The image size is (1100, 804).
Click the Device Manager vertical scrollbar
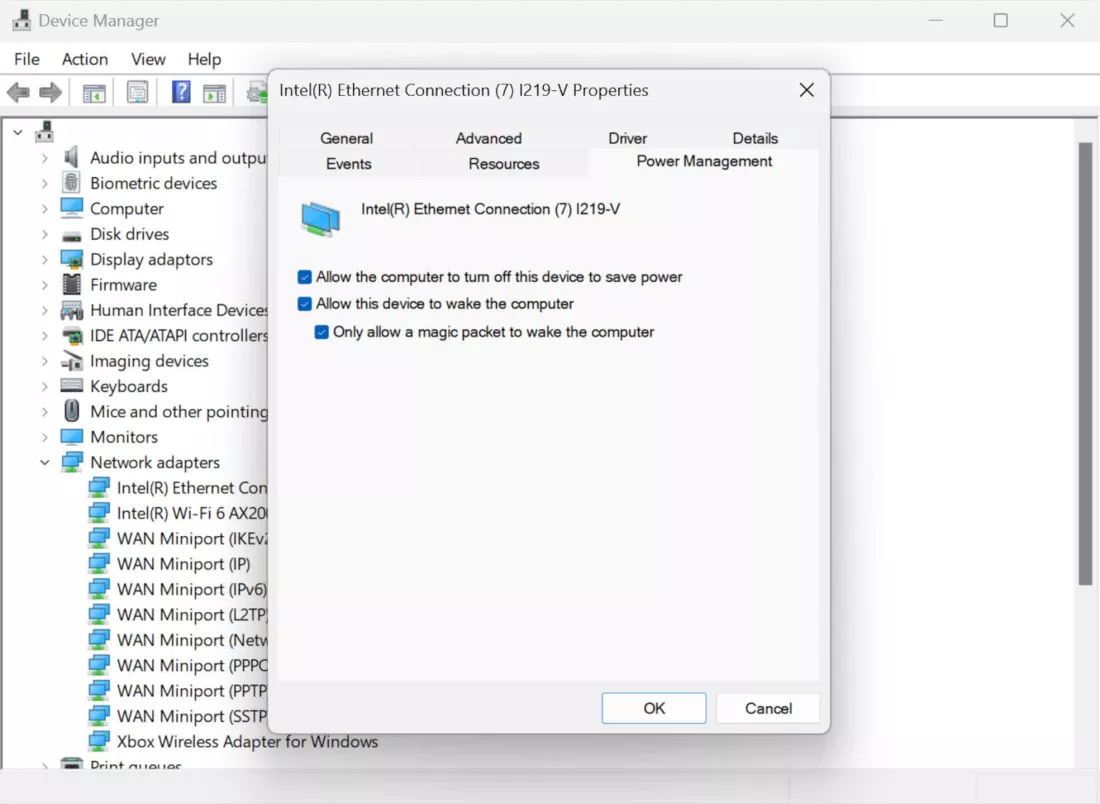pyautogui.click(x=1085, y=360)
